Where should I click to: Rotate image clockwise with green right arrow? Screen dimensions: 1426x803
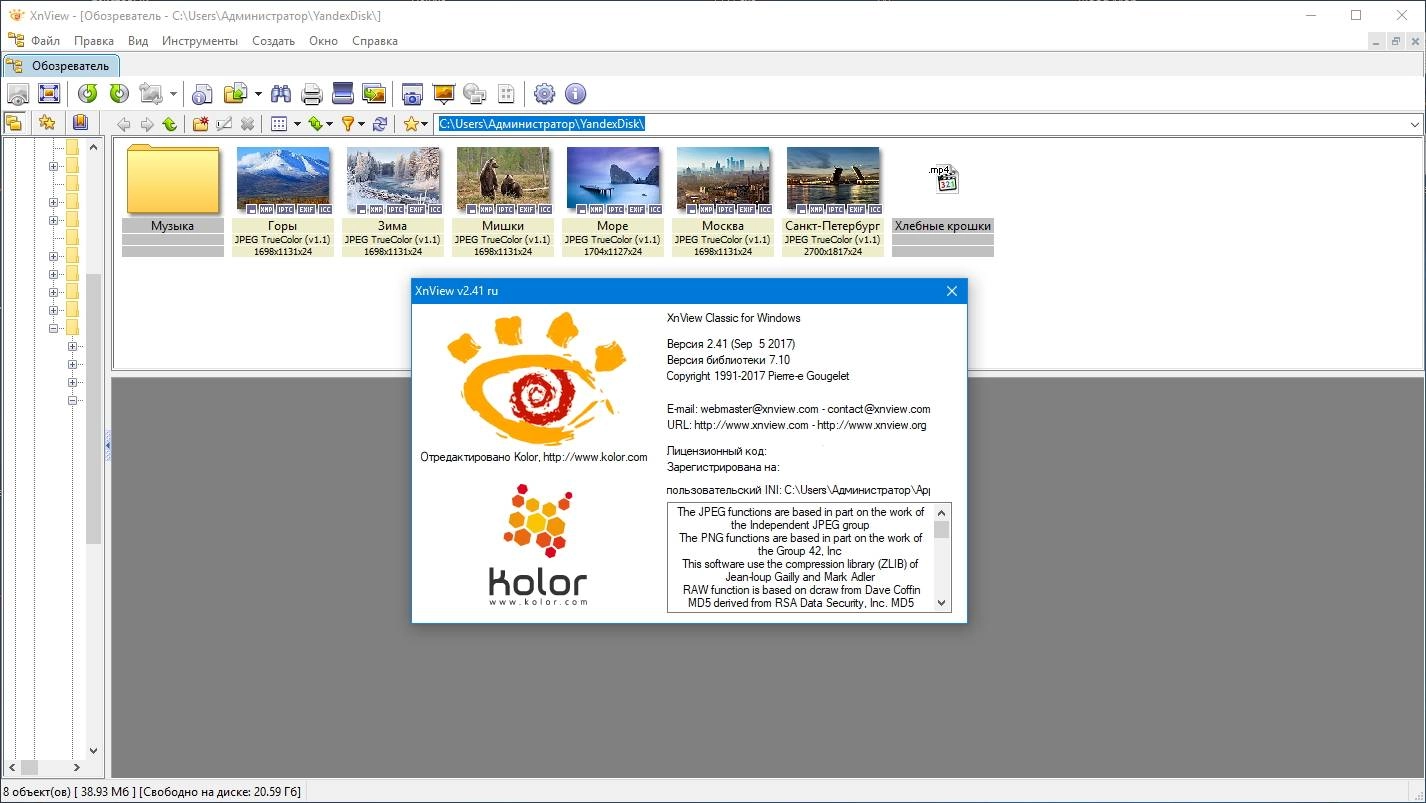[x=119, y=94]
